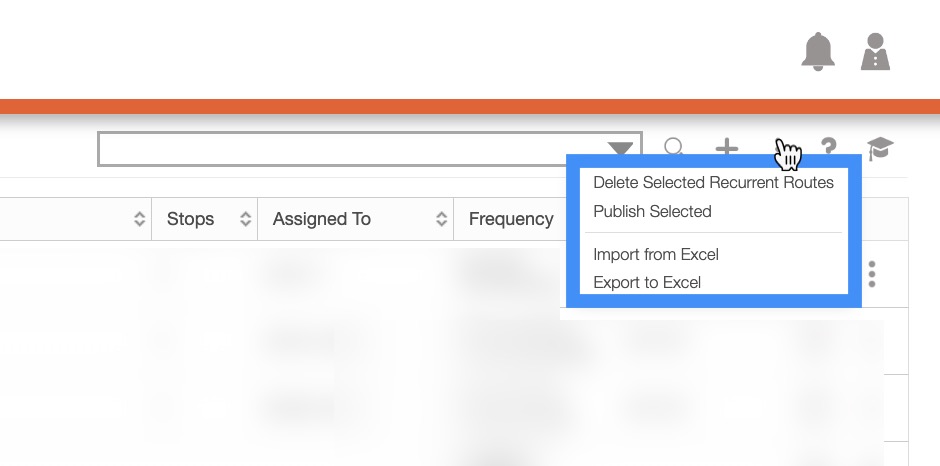
Task: Select Publish Selected from the menu
Action: (x=652, y=211)
